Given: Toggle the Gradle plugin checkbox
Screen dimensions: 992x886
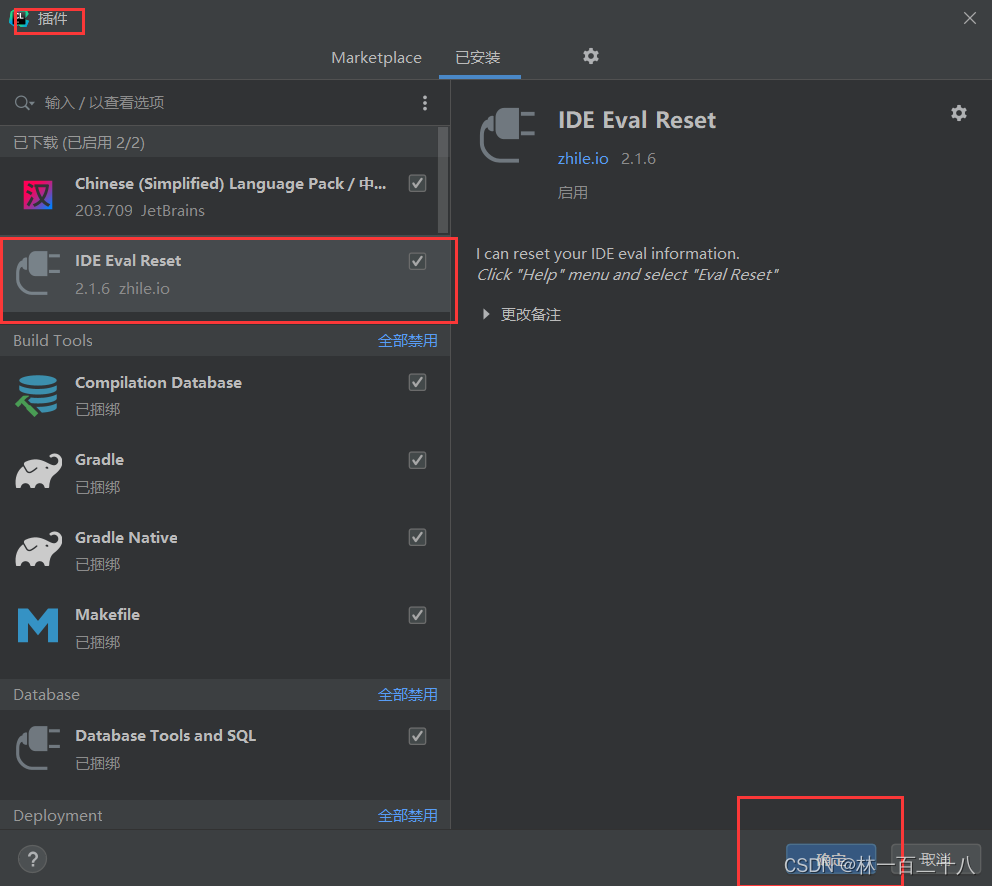Looking at the screenshot, I should tap(417, 460).
